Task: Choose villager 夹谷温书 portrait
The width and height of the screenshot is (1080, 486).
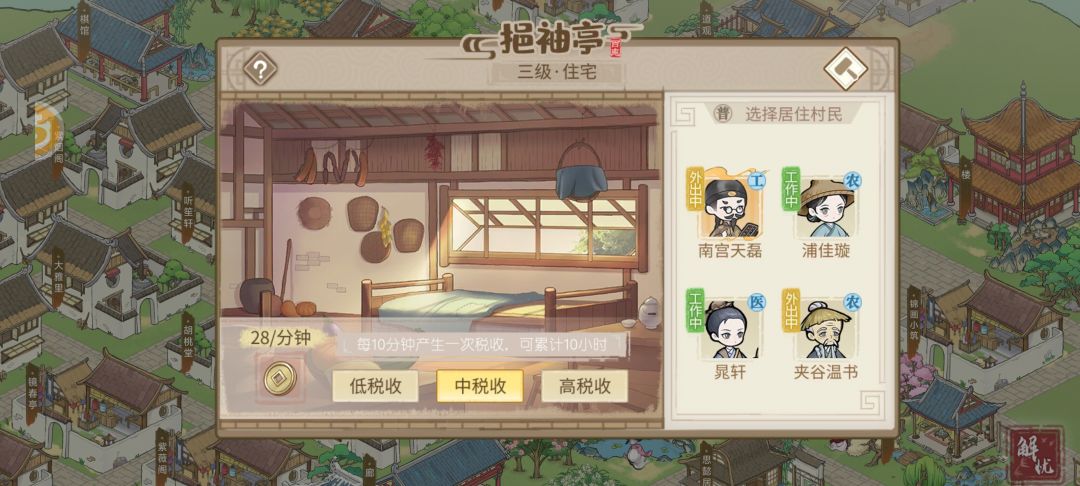Action: click(x=825, y=328)
